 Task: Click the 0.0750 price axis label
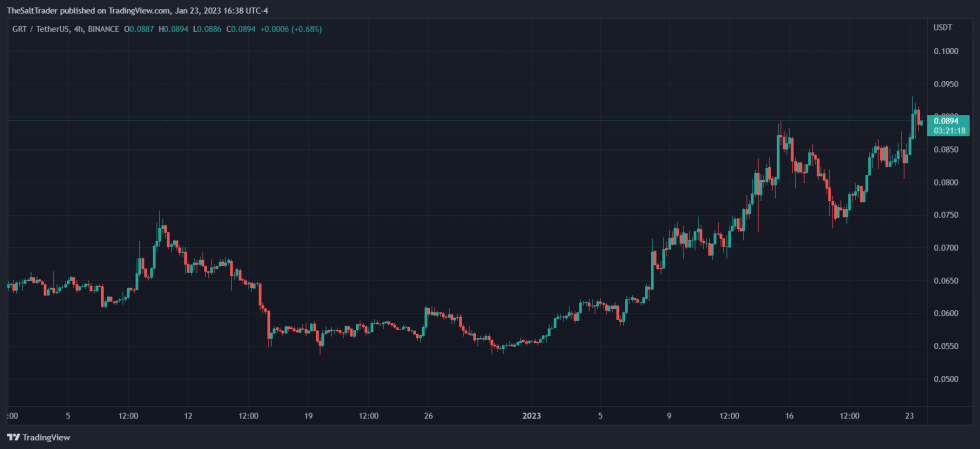pyautogui.click(x=945, y=215)
